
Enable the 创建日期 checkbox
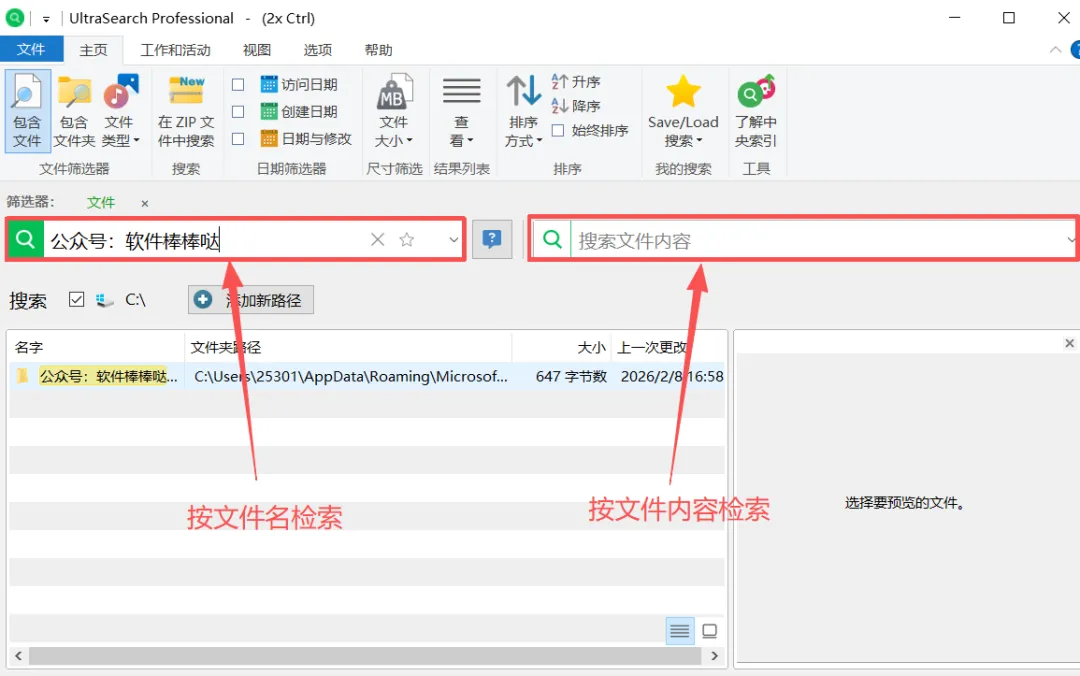pos(238,112)
